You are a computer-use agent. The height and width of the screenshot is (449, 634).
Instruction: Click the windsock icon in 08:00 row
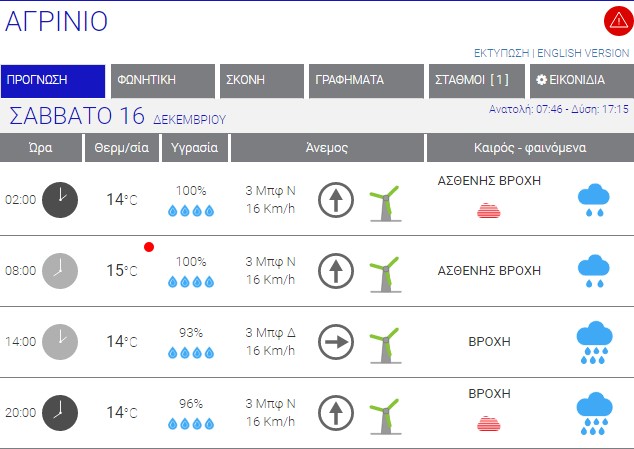[384, 272]
